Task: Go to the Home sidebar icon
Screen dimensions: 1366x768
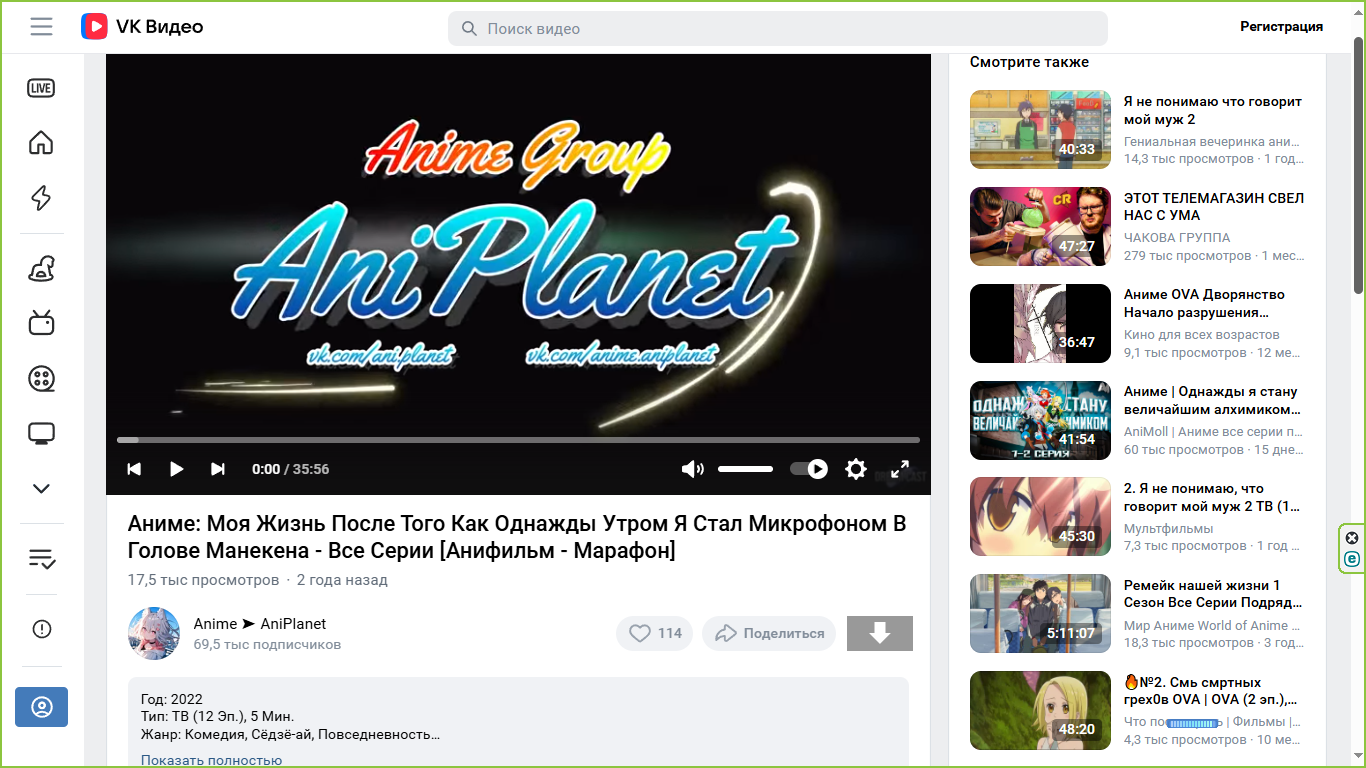Action: pyautogui.click(x=41, y=142)
